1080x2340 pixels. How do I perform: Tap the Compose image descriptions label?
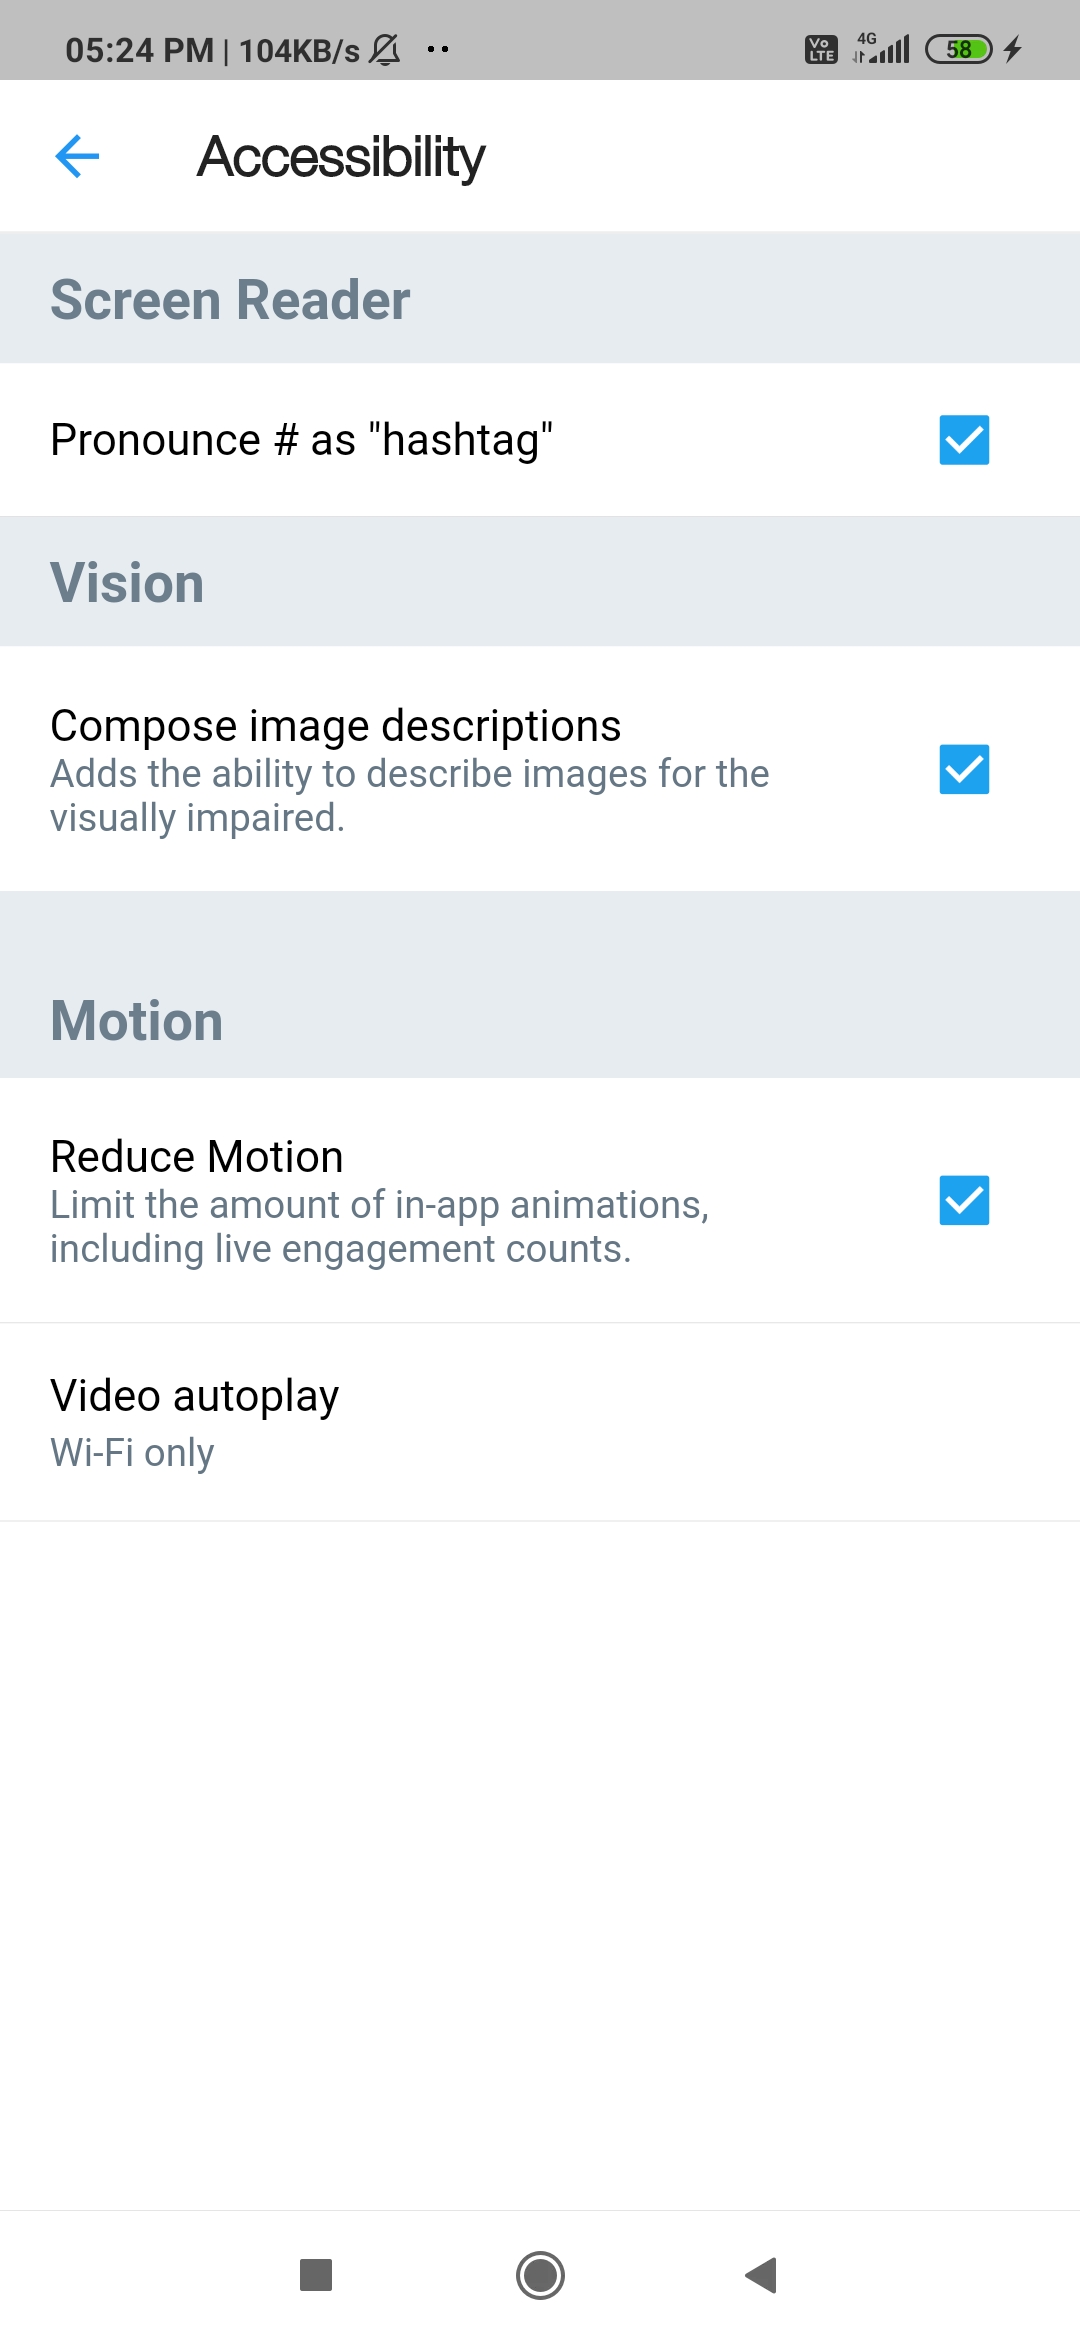(x=336, y=726)
